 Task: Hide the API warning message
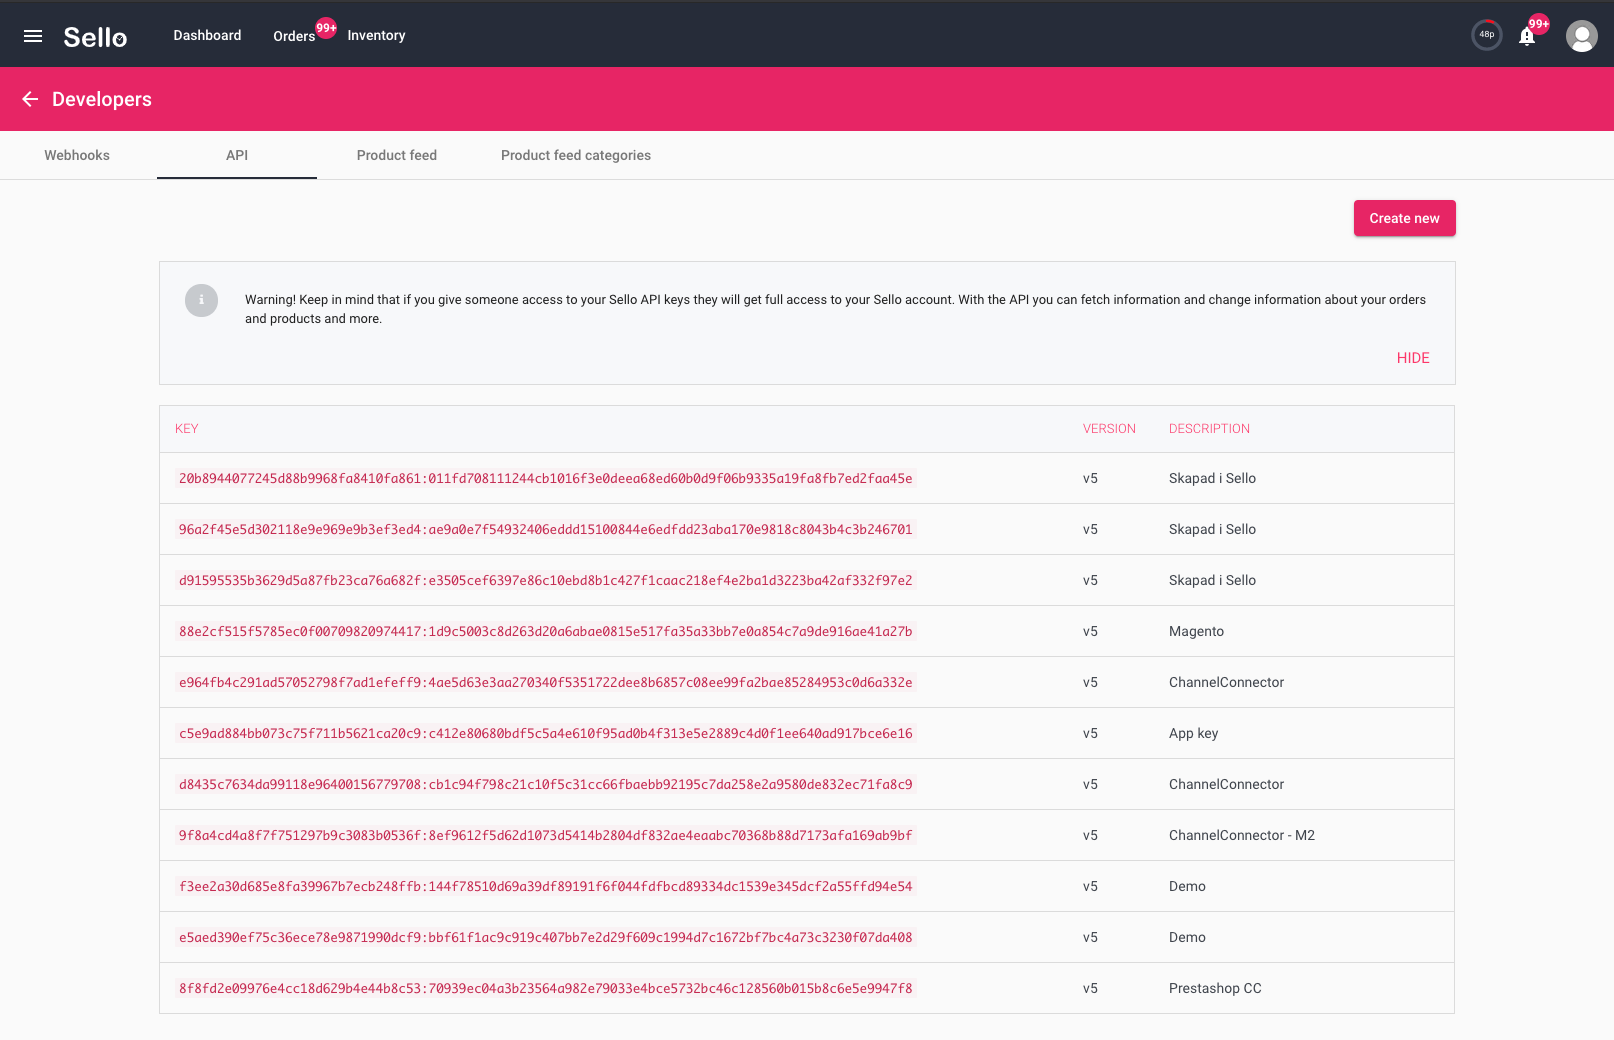click(x=1413, y=358)
